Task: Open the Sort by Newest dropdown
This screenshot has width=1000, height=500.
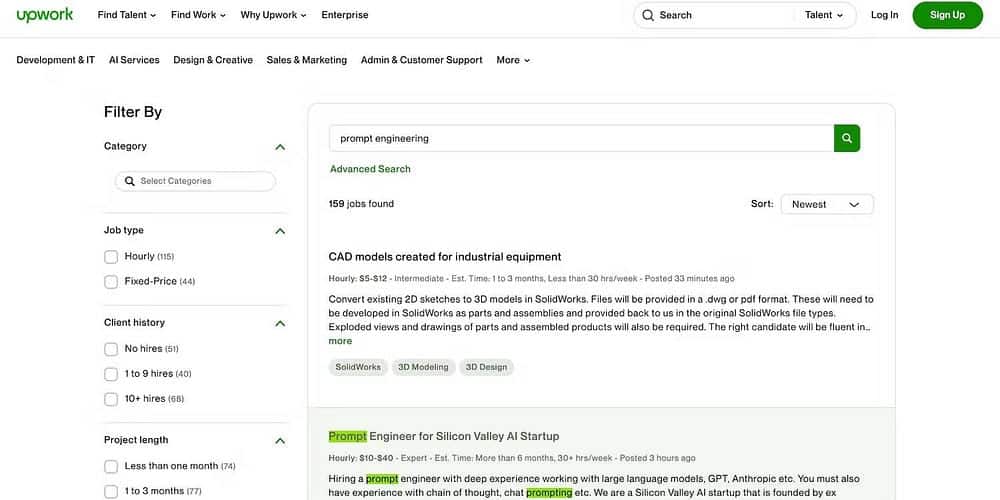Action: coord(826,204)
